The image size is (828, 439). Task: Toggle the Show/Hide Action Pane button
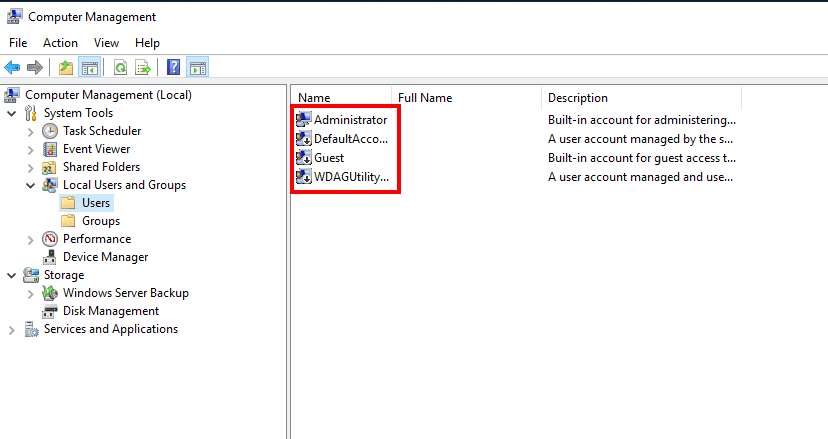tap(197, 68)
